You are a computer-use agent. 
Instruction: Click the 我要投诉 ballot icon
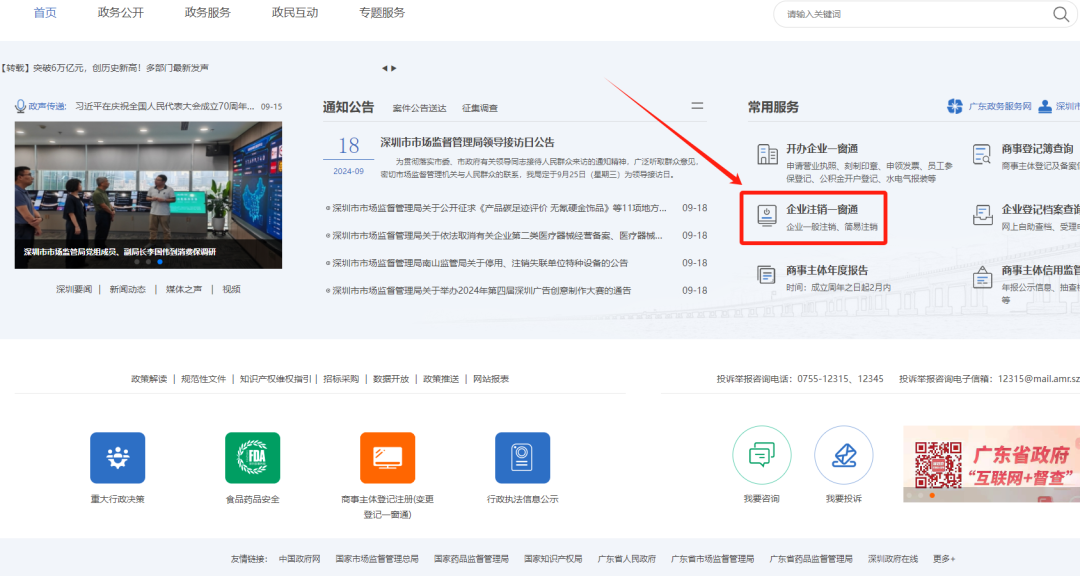(843, 455)
